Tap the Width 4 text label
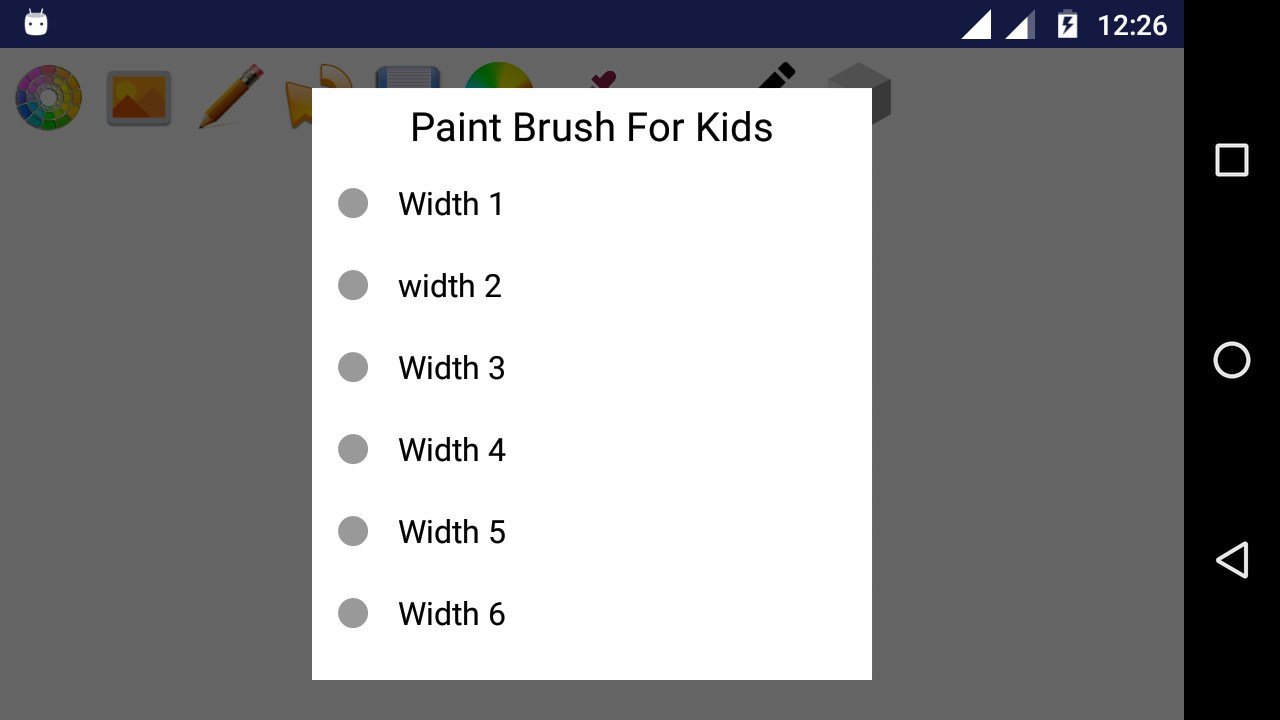This screenshot has width=1280, height=720. (x=452, y=450)
